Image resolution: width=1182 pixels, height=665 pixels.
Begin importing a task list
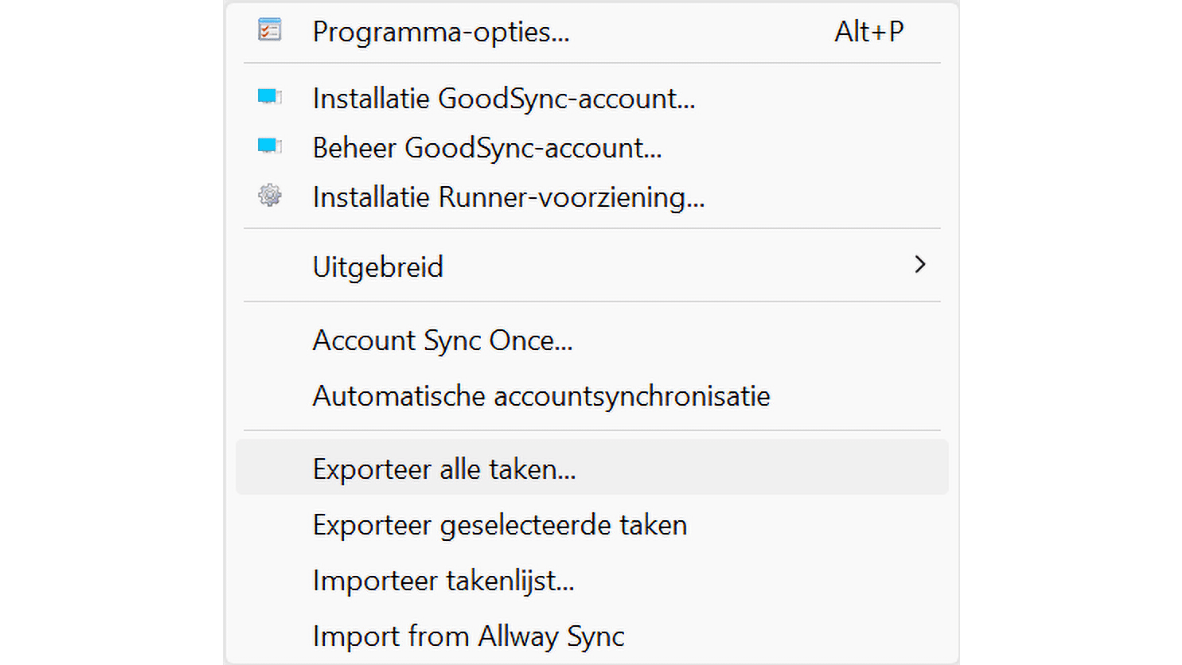click(445, 580)
